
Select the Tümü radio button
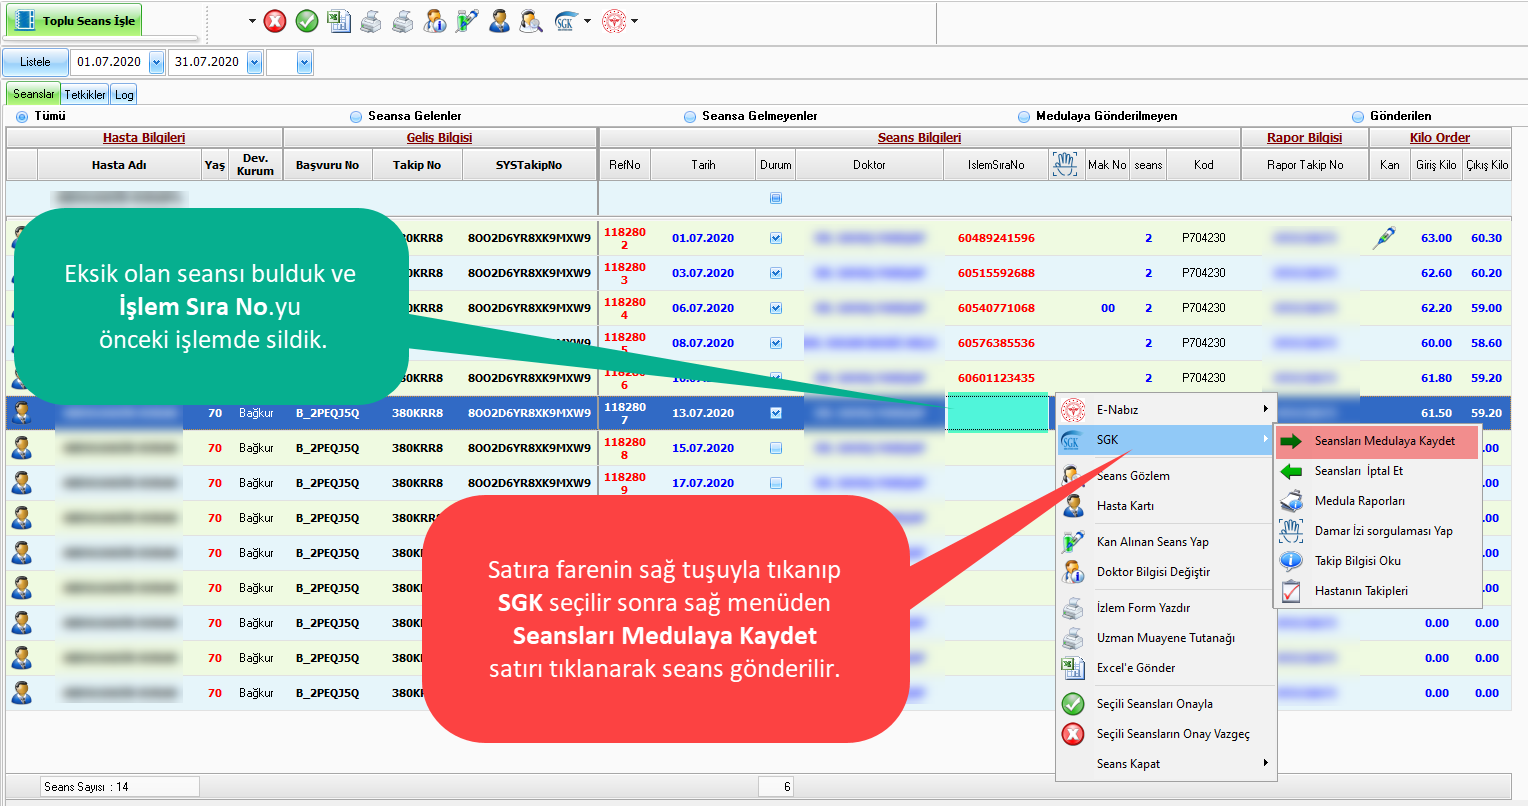pos(22,117)
